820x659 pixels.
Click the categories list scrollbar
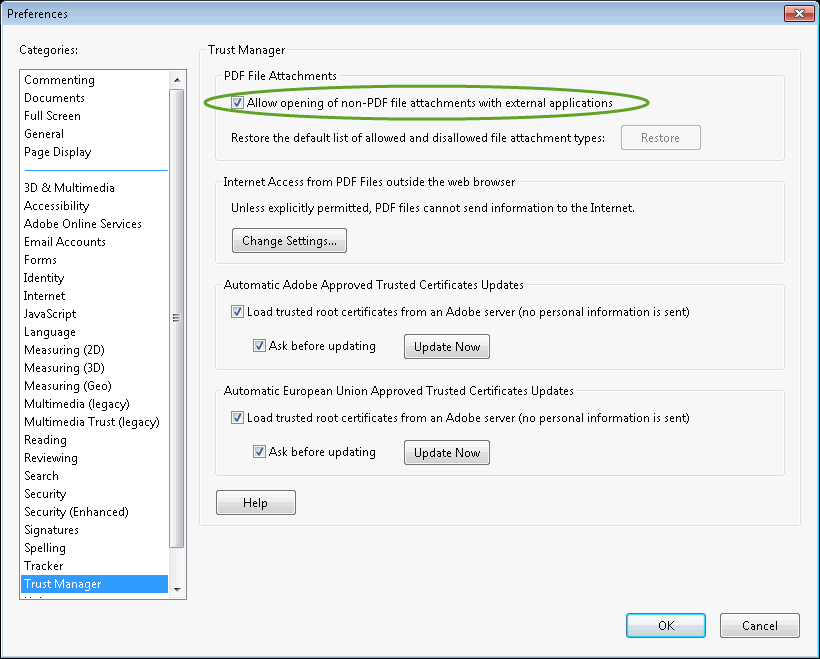[x=176, y=318]
